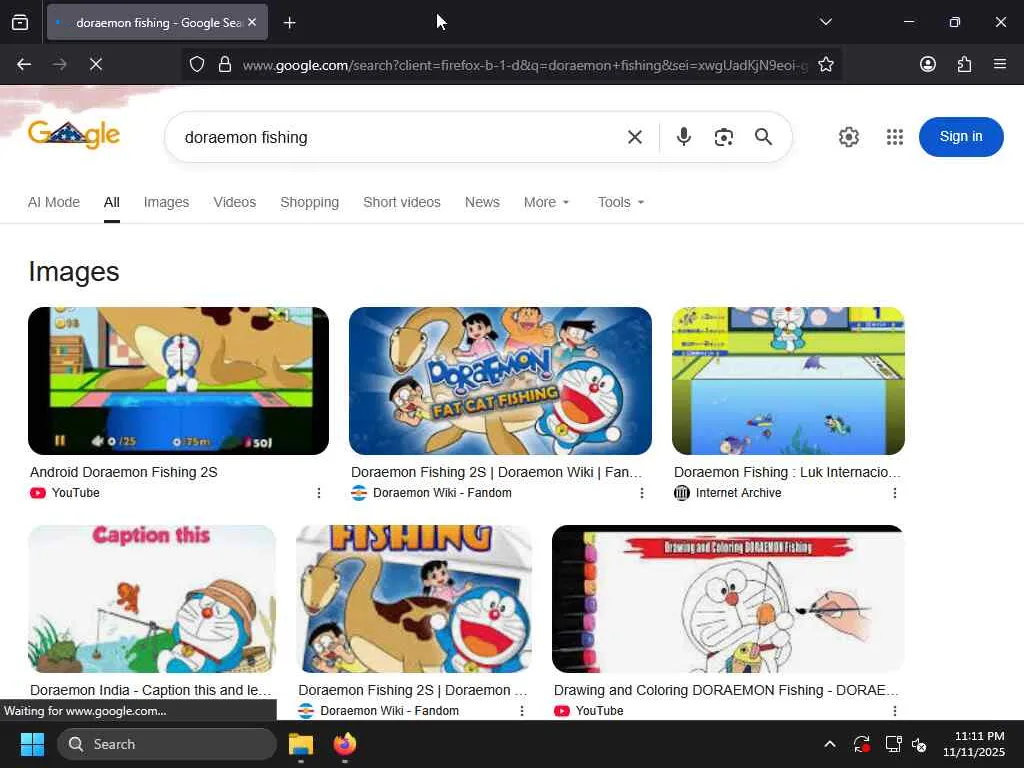Viewport: 1024px width, 768px height.
Task: Open the extensions puzzle icon
Action: (964, 64)
